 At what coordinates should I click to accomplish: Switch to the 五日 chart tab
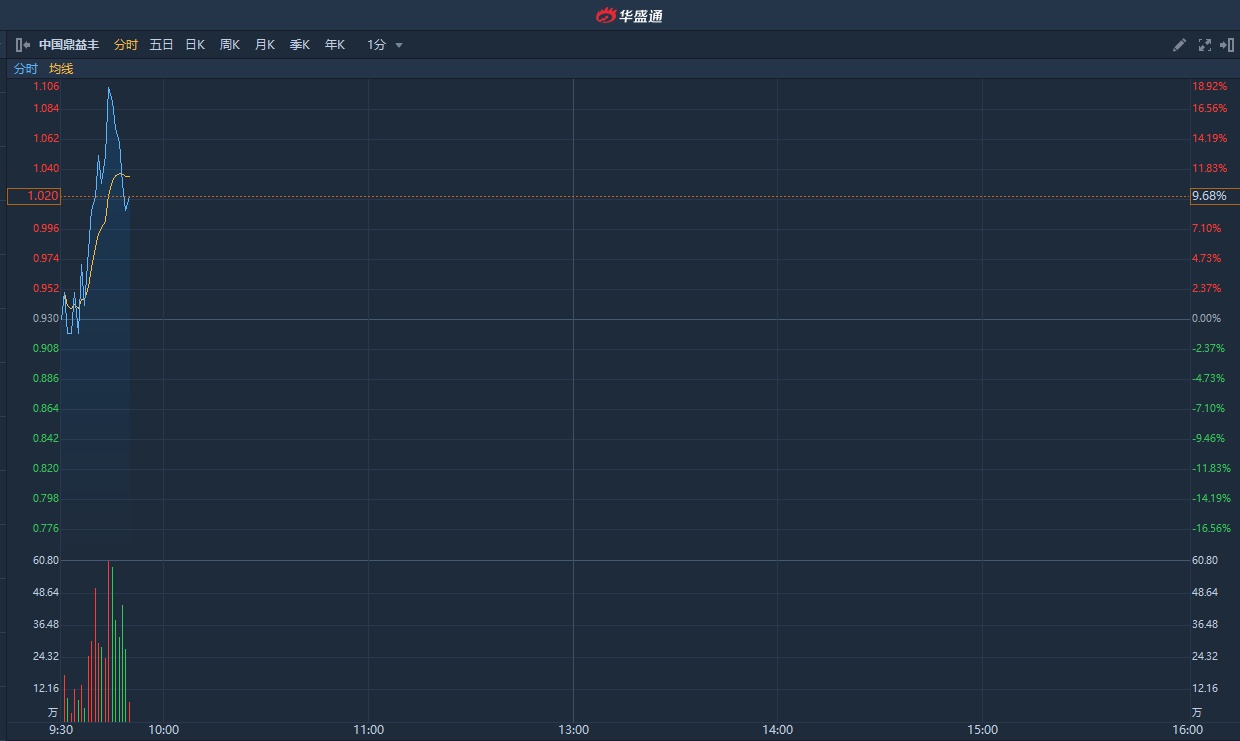tap(161, 45)
